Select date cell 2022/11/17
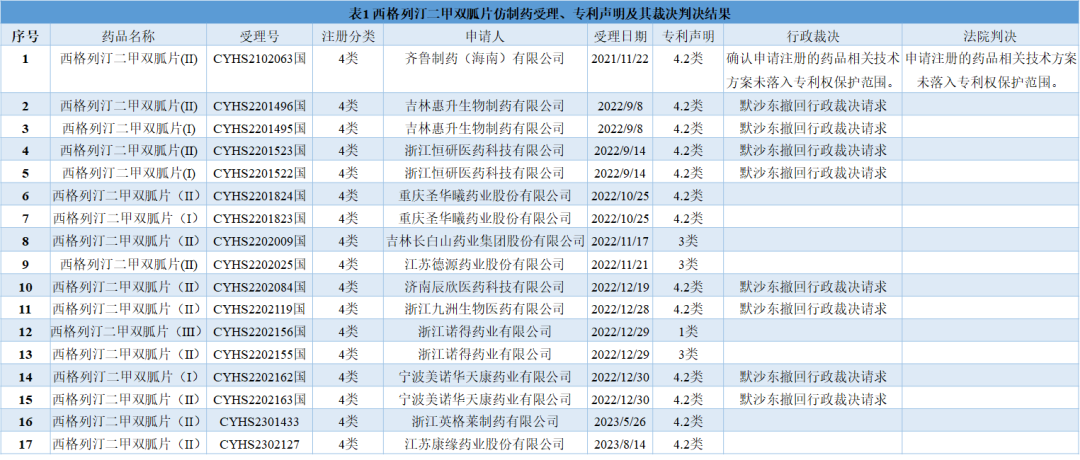1080x460 pixels. click(x=620, y=241)
